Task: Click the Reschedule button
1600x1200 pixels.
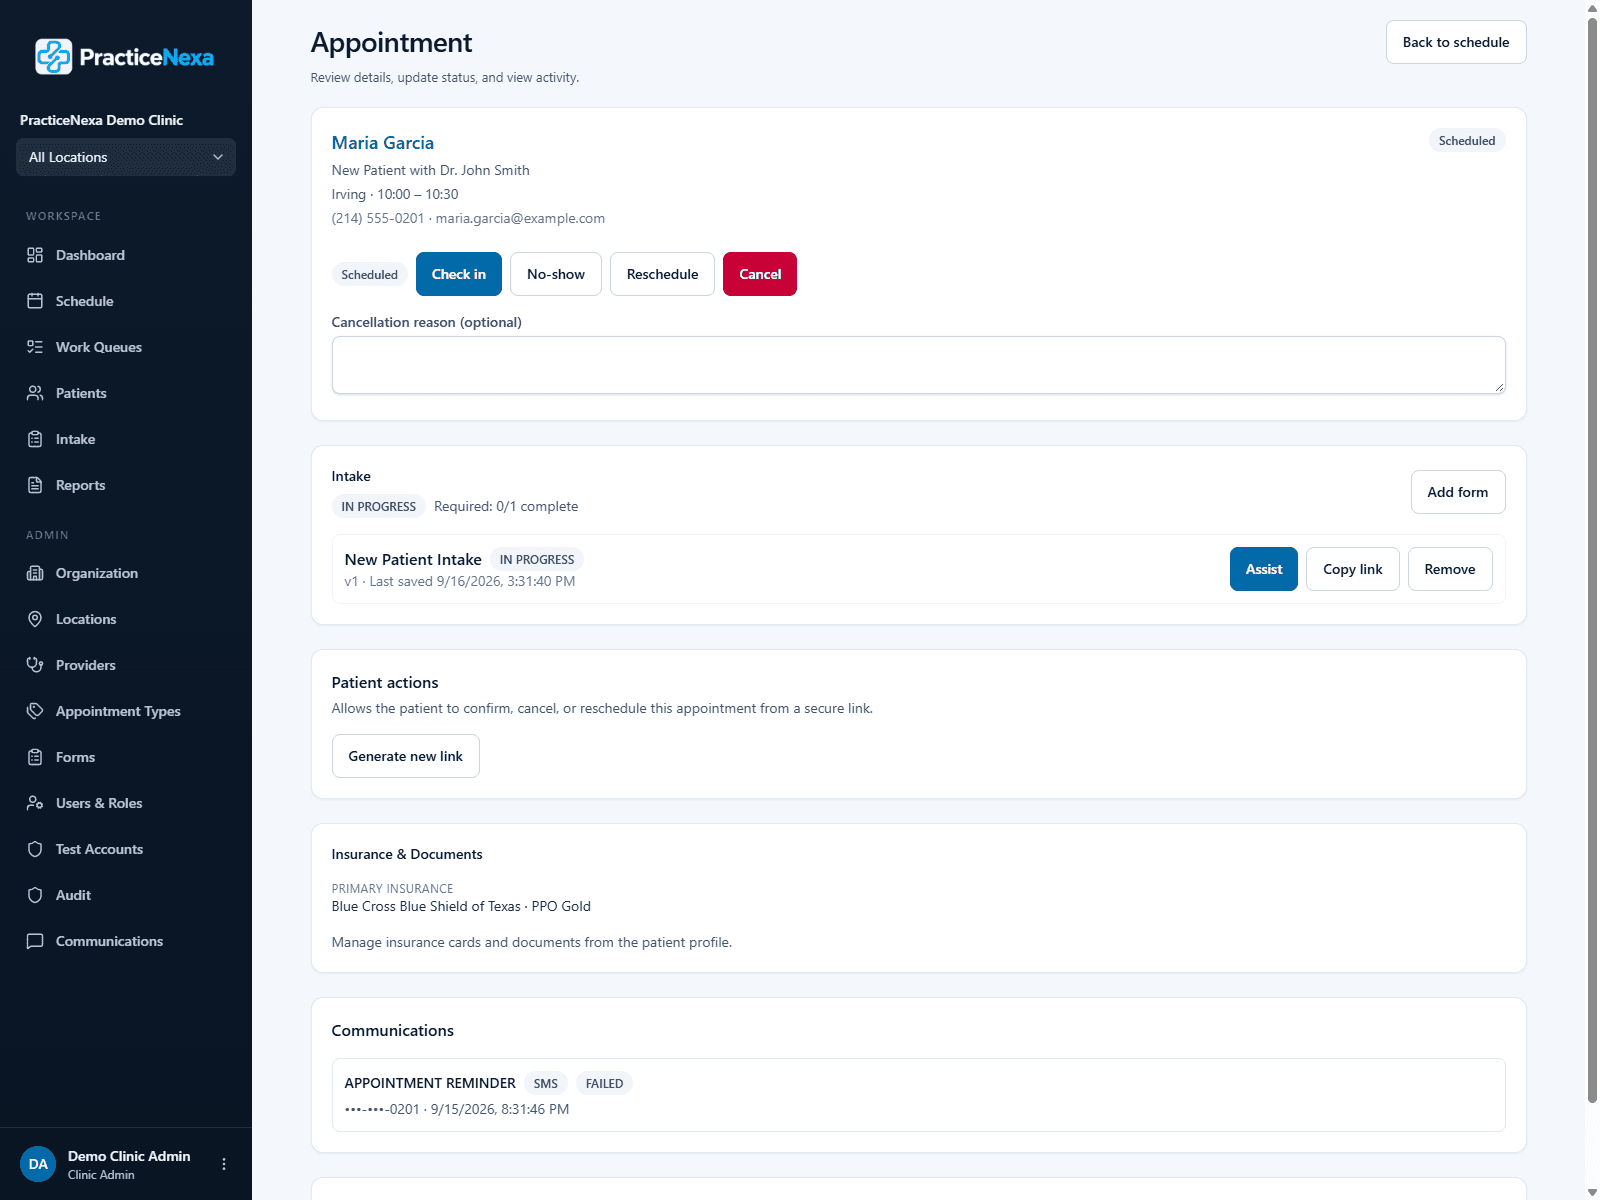Action: 663,274
